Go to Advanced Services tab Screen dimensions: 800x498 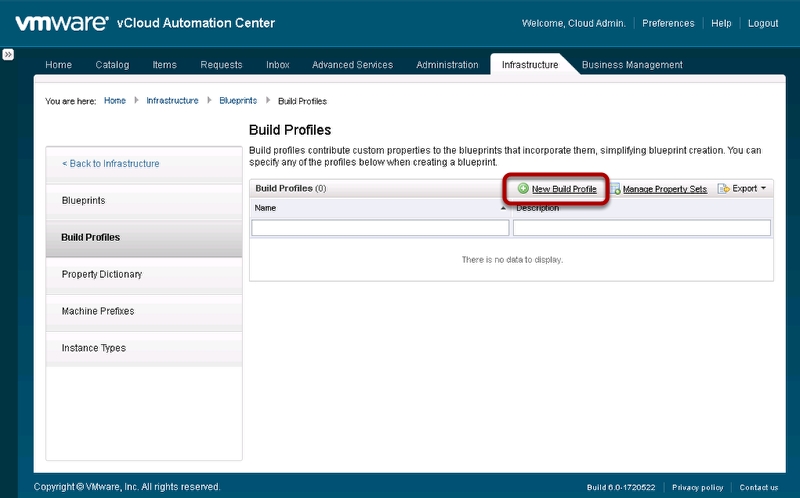[352, 65]
